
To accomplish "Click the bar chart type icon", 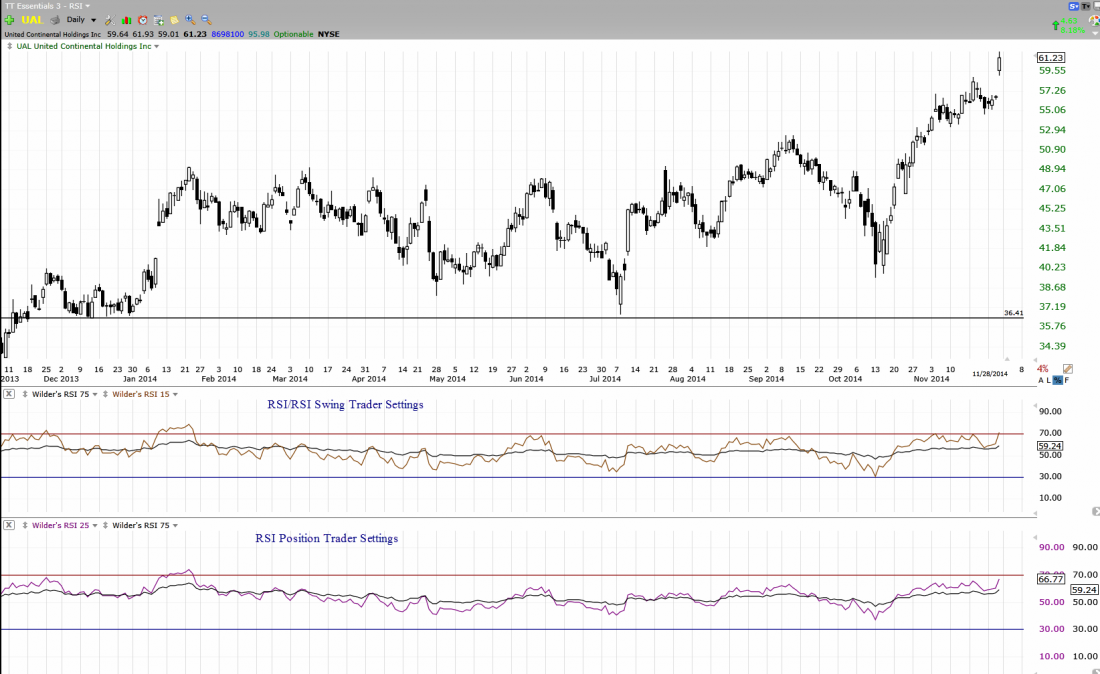I will [127, 20].
